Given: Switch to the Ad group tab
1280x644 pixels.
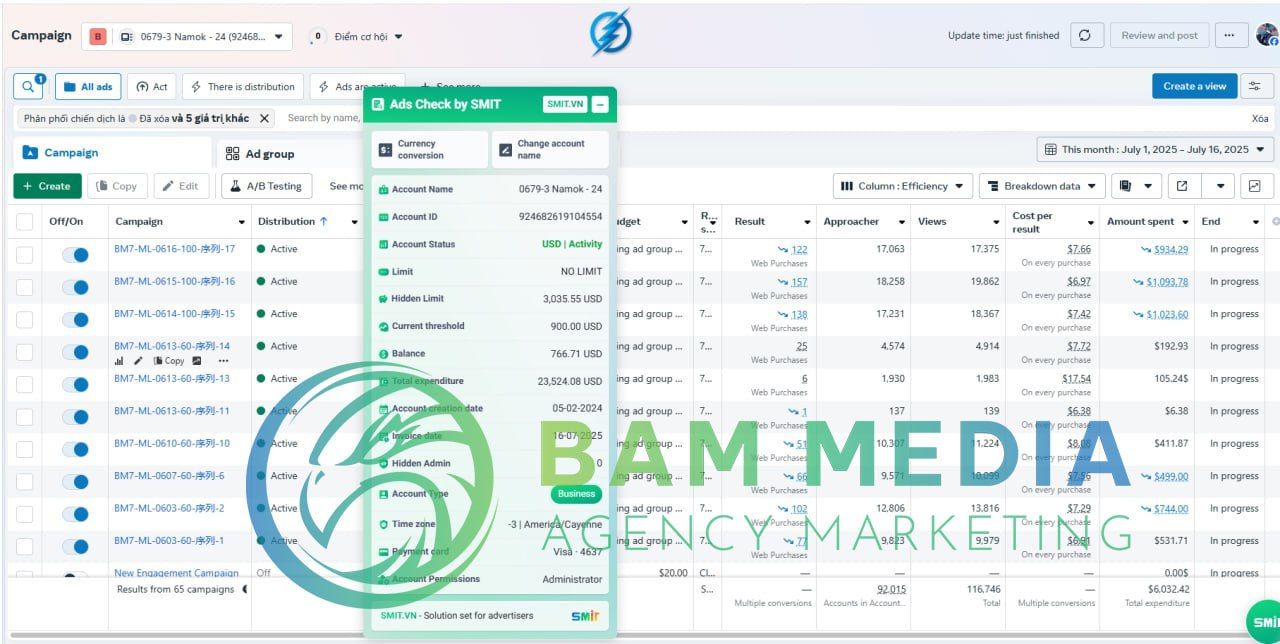Looking at the screenshot, I should click(x=260, y=154).
